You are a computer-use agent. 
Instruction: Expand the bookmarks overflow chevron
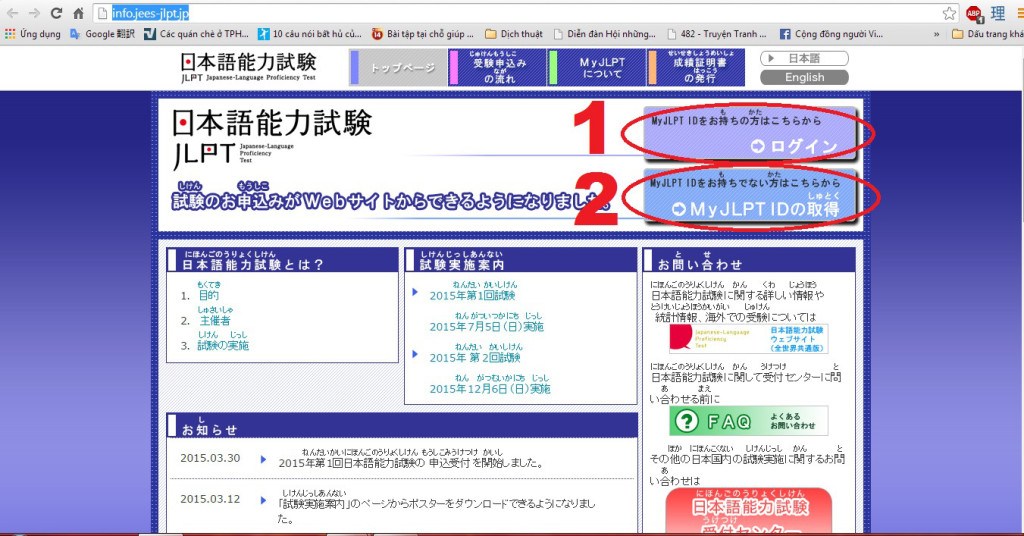(936, 34)
